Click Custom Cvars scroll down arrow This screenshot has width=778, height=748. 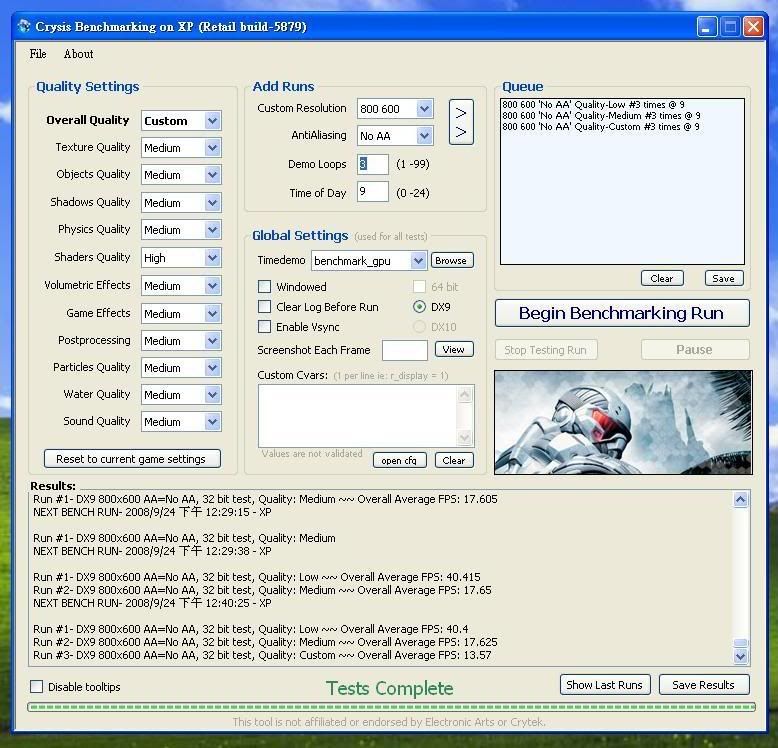pyautogui.click(x=464, y=437)
